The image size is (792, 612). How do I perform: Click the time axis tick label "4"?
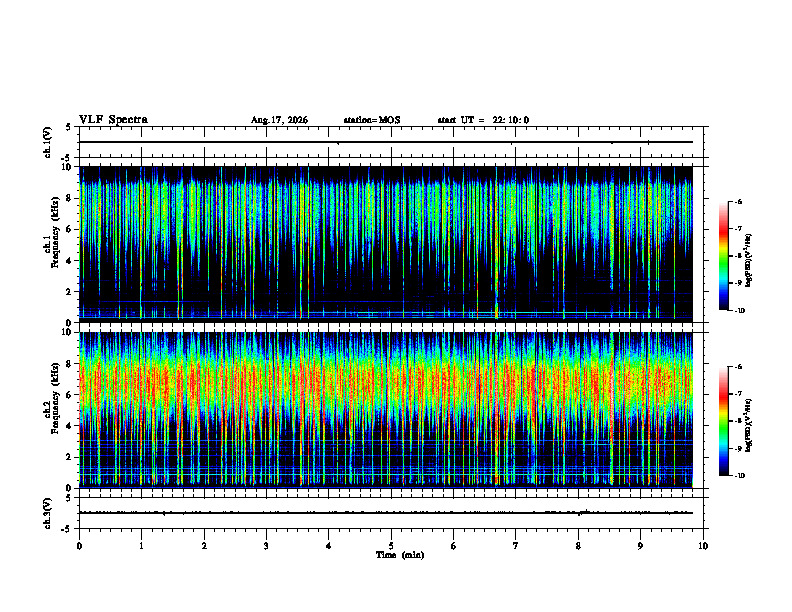click(328, 546)
